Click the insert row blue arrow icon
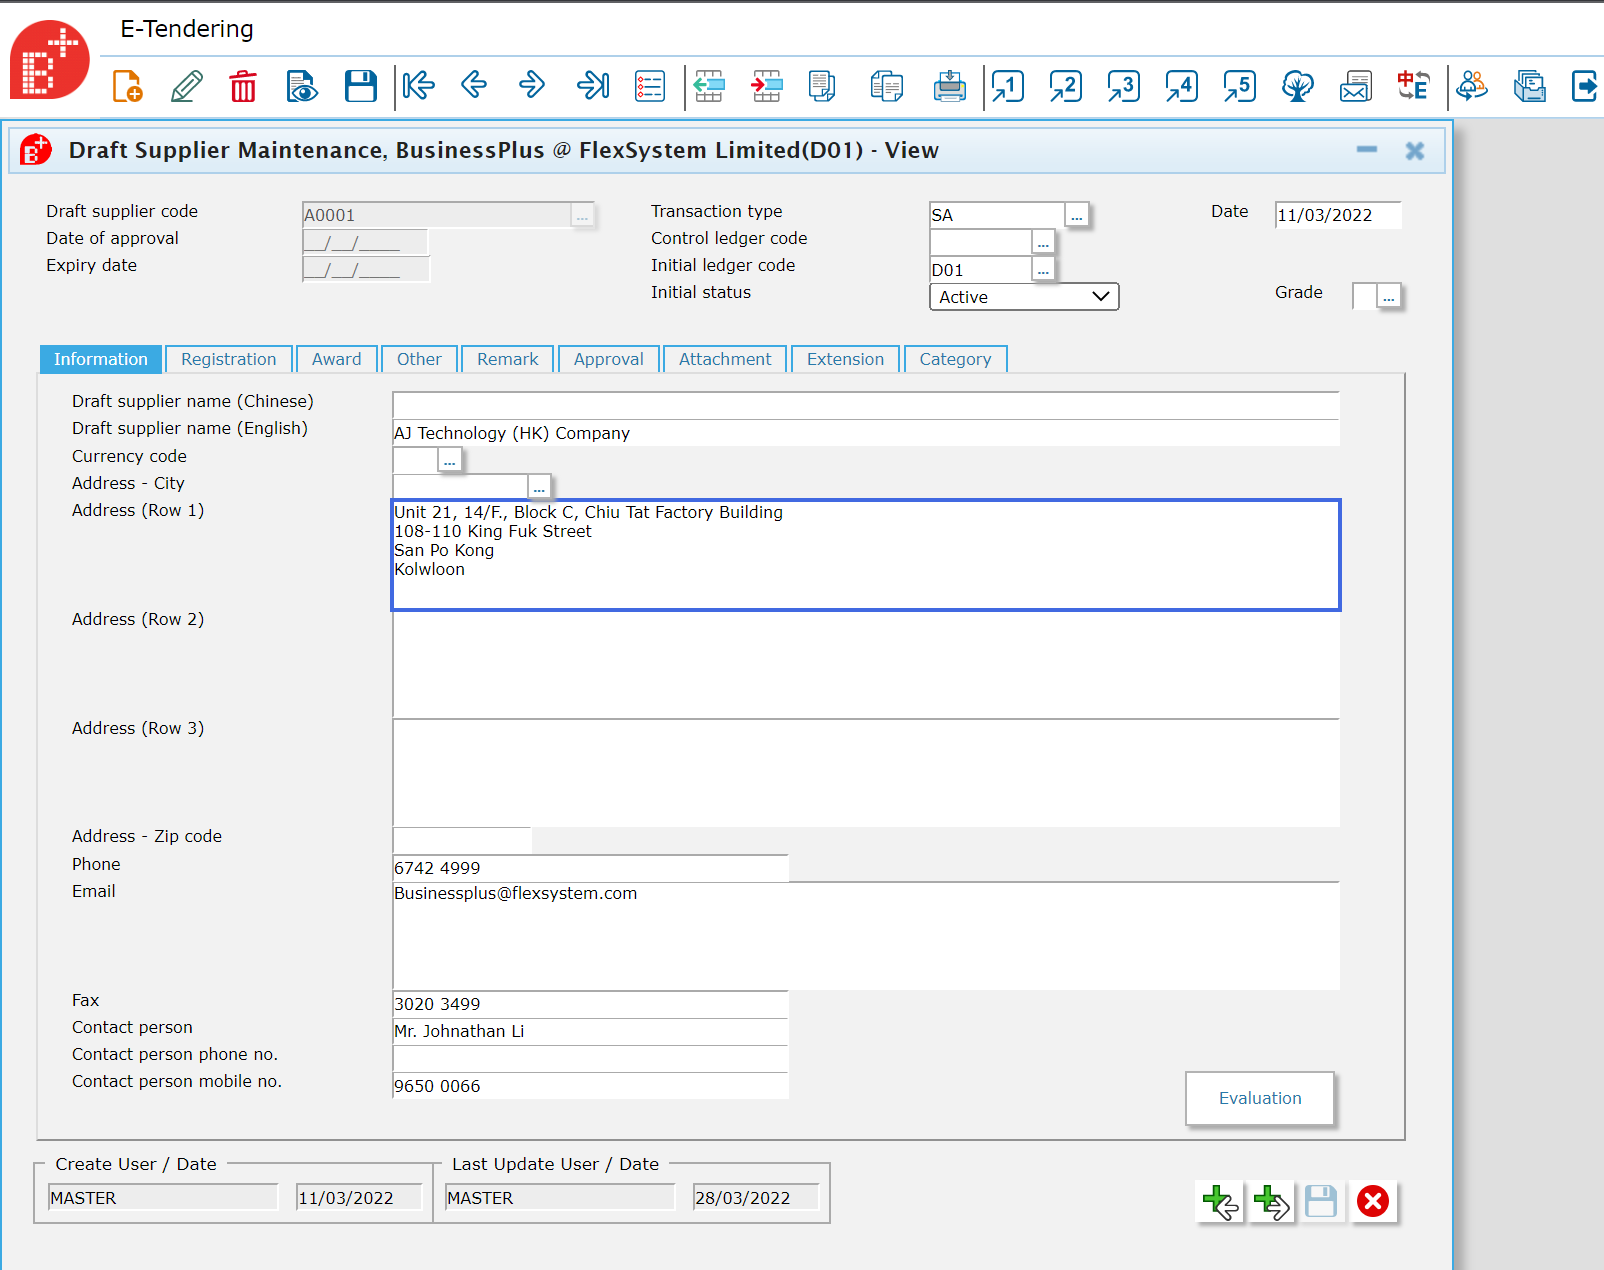 [709, 86]
